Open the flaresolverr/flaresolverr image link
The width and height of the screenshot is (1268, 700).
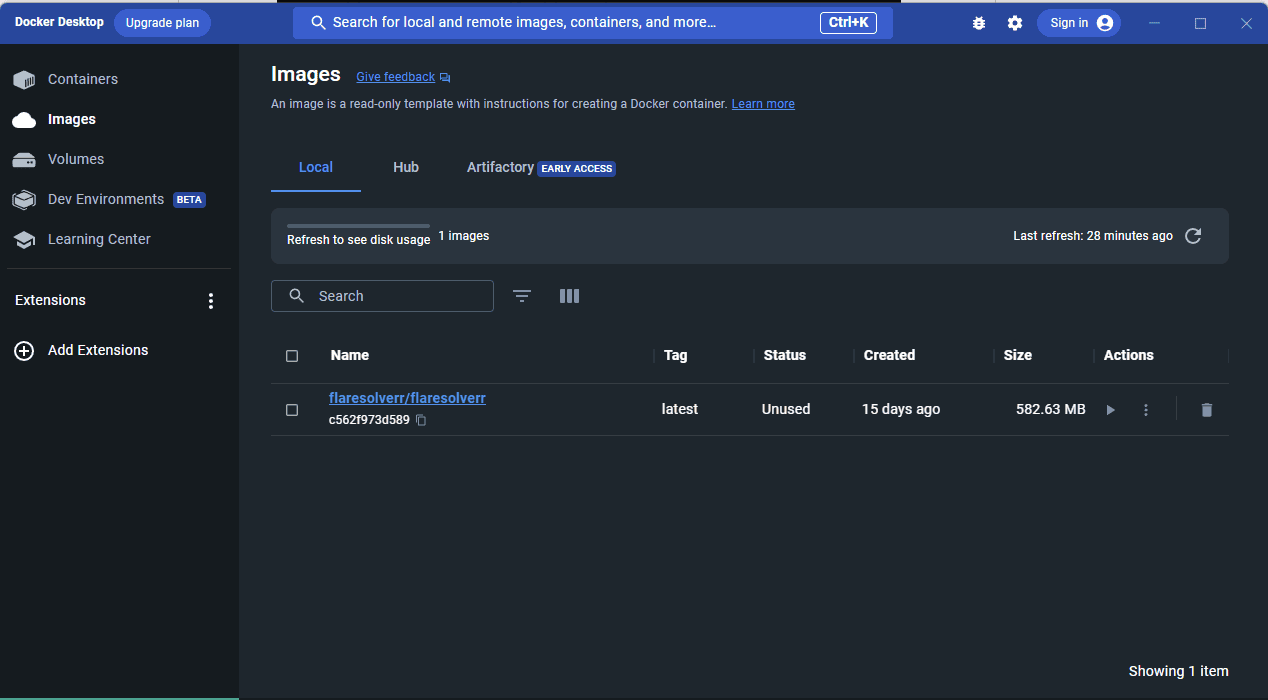(x=407, y=398)
